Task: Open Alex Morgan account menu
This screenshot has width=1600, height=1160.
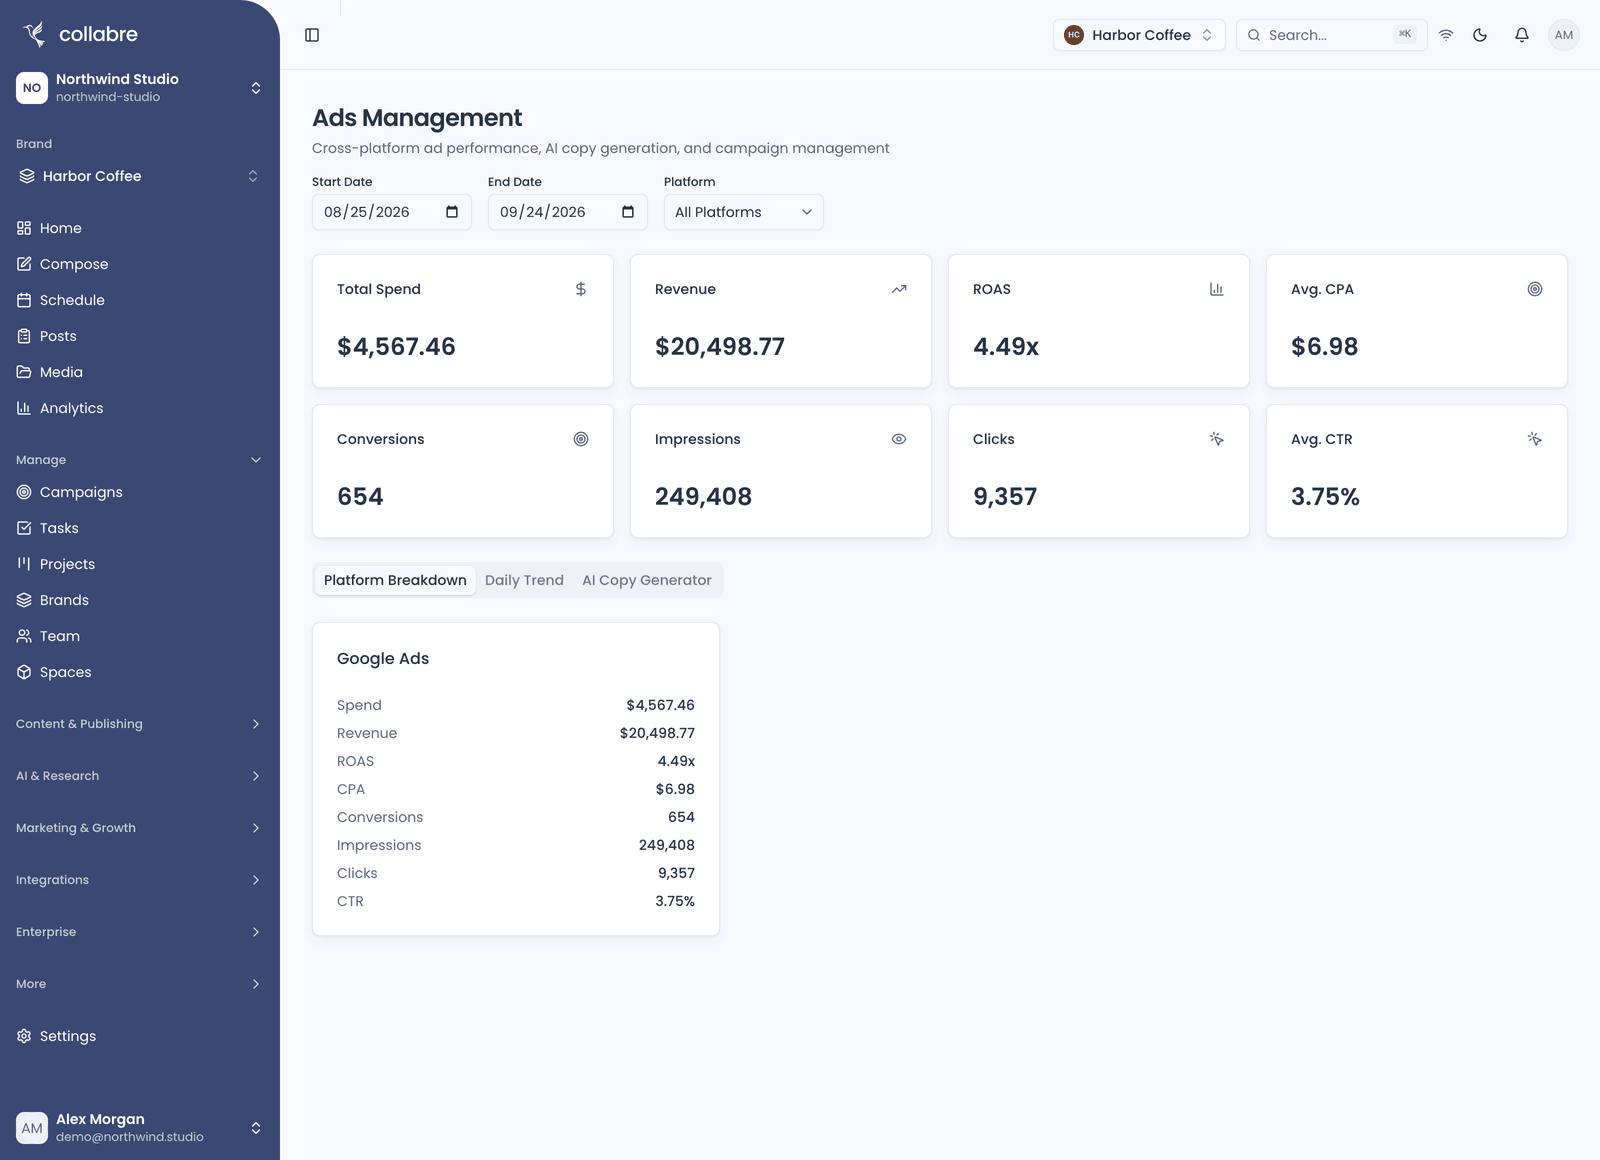Action: [140, 1128]
